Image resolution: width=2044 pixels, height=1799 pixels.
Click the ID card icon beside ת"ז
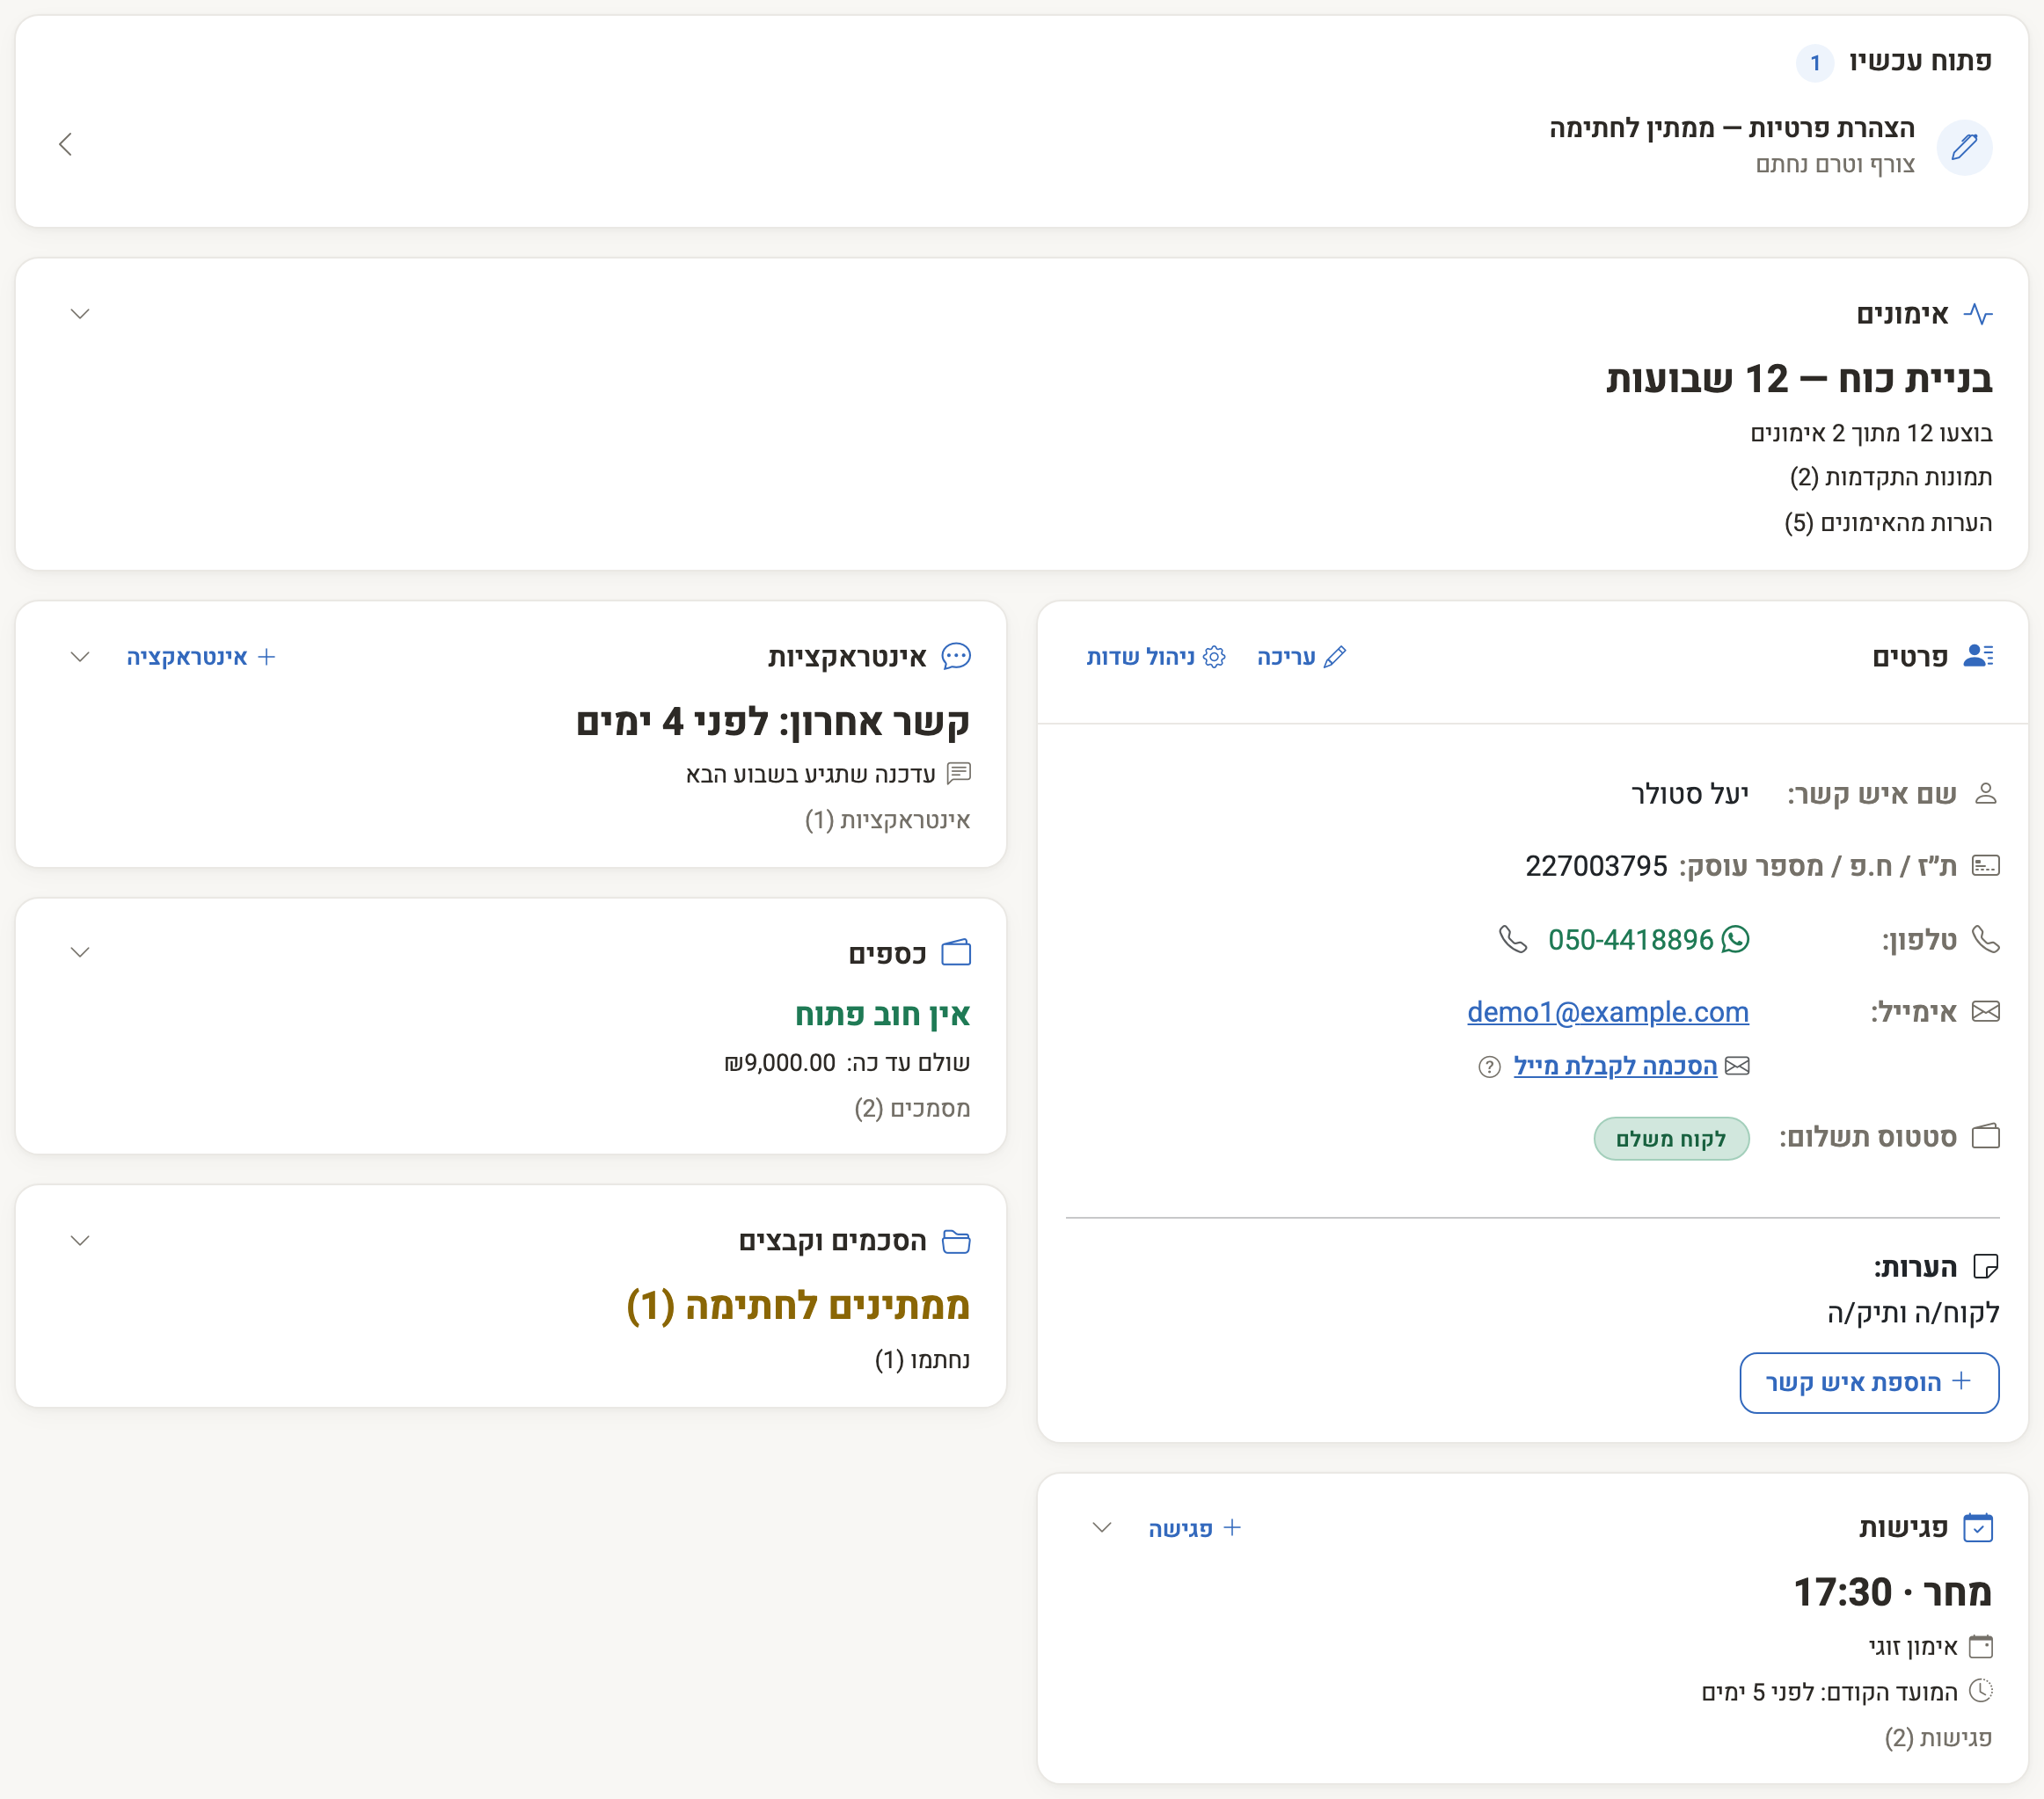pyautogui.click(x=1985, y=866)
